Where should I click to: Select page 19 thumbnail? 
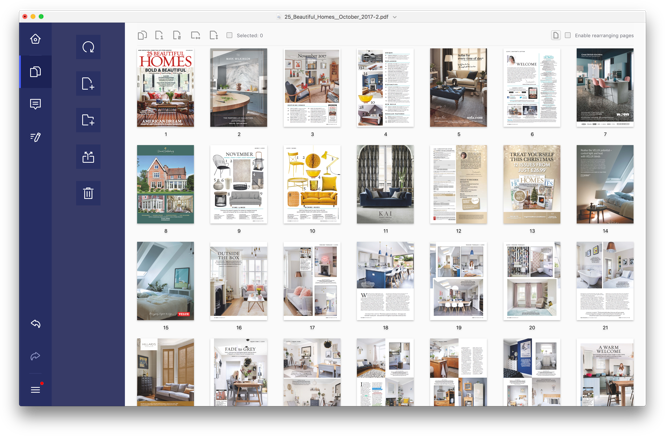pyautogui.click(x=458, y=281)
